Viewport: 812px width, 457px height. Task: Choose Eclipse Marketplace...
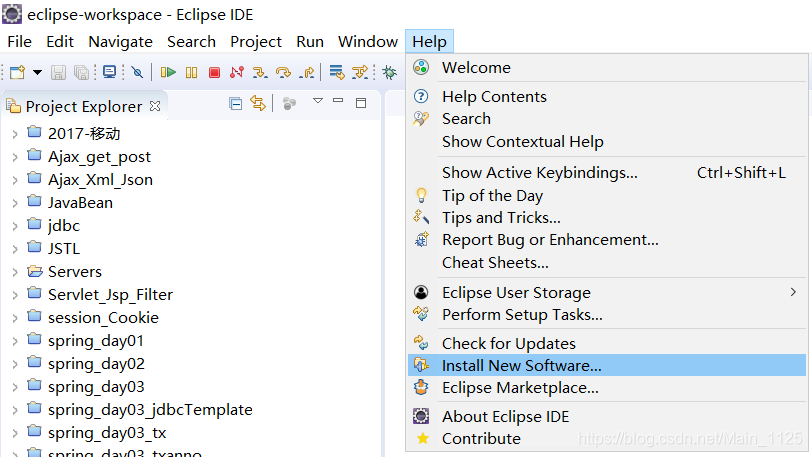click(607, 388)
